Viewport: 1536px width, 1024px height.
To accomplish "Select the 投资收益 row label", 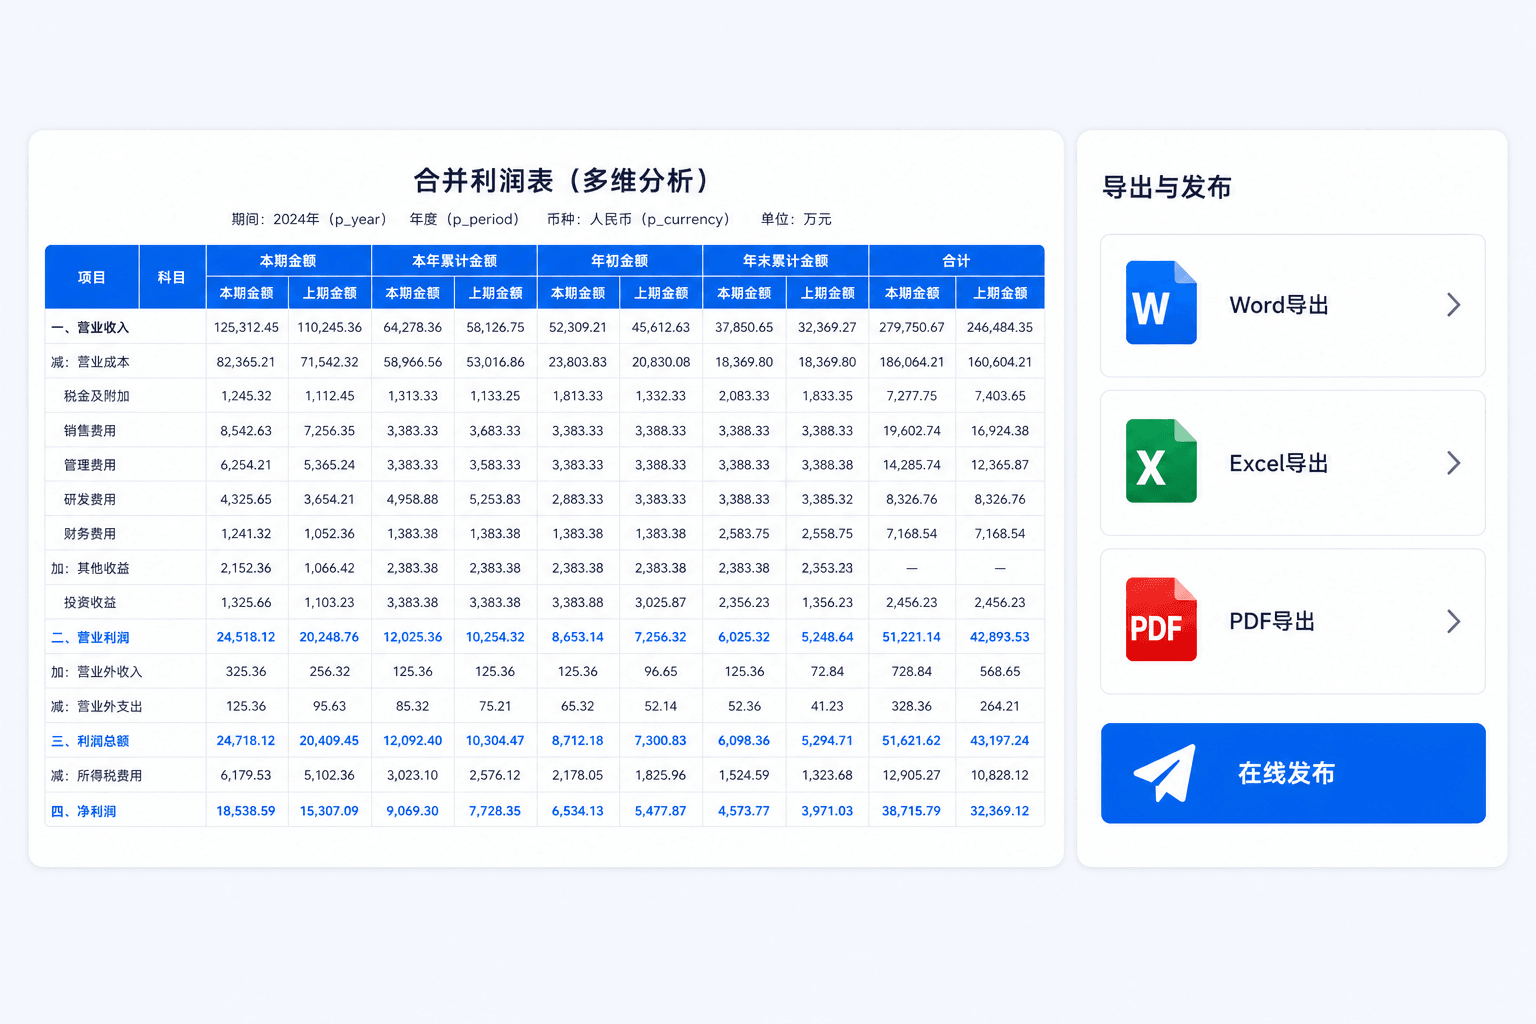I will [90, 603].
